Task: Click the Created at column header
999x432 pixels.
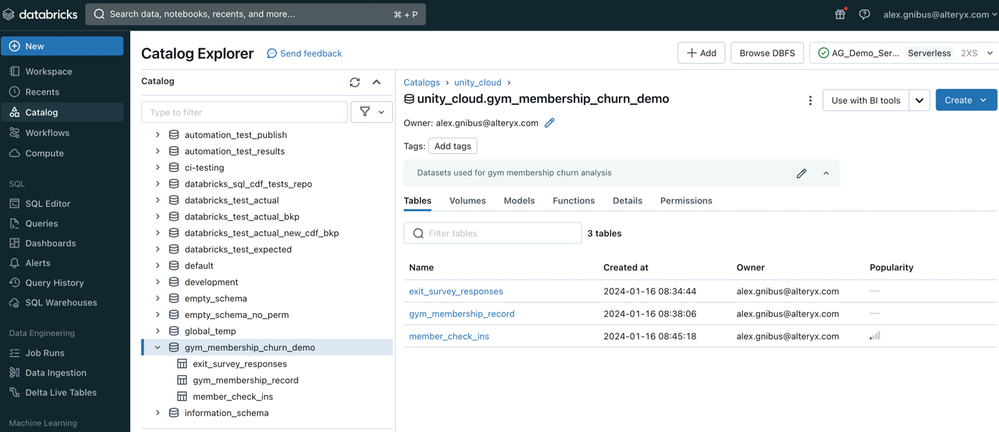Action: 626,268
